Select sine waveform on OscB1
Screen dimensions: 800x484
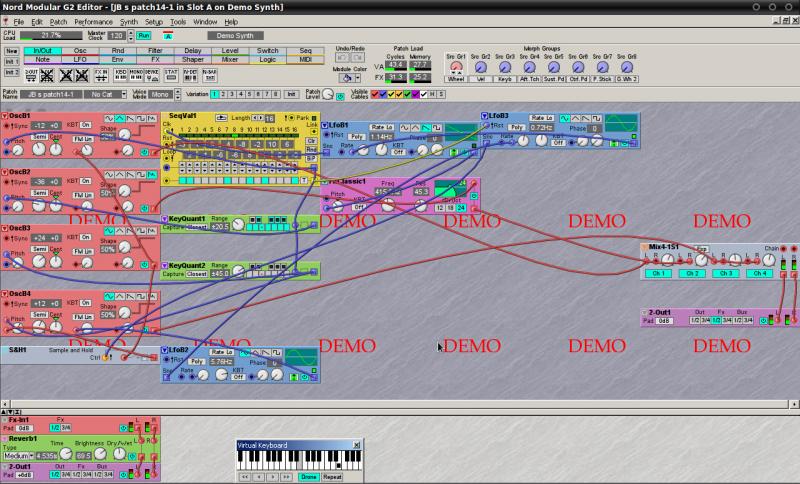point(109,118)
